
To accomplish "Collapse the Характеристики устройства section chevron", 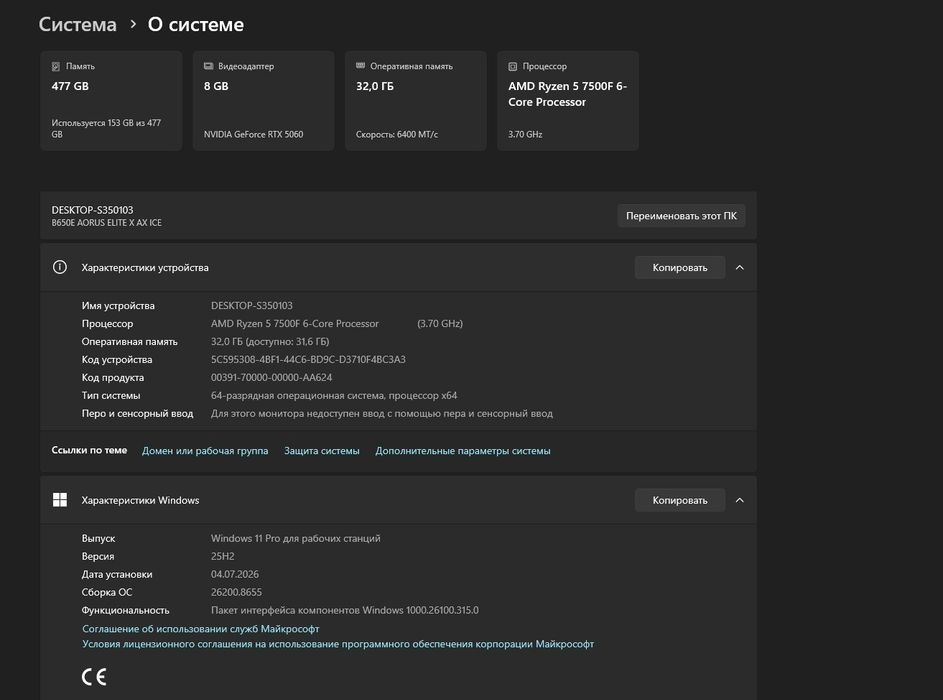I will pos(740,268).
